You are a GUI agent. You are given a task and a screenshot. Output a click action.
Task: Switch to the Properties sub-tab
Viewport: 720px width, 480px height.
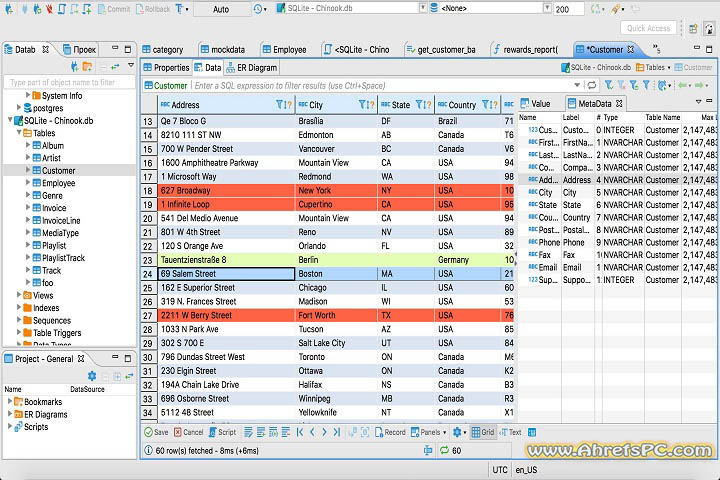(166, 68)
